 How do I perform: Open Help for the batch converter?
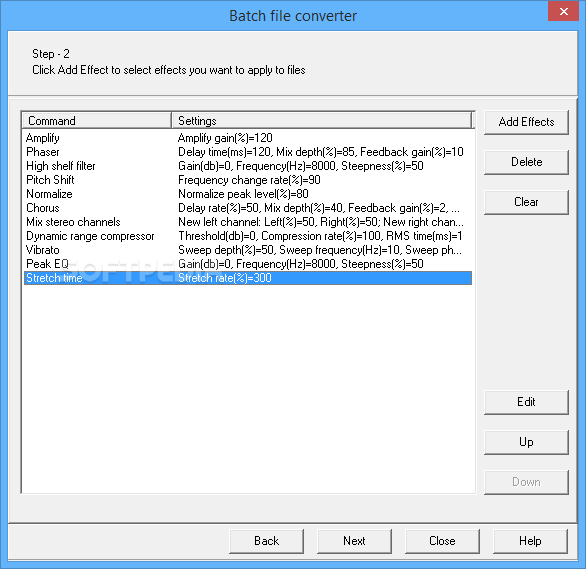(x=530, y=541)
